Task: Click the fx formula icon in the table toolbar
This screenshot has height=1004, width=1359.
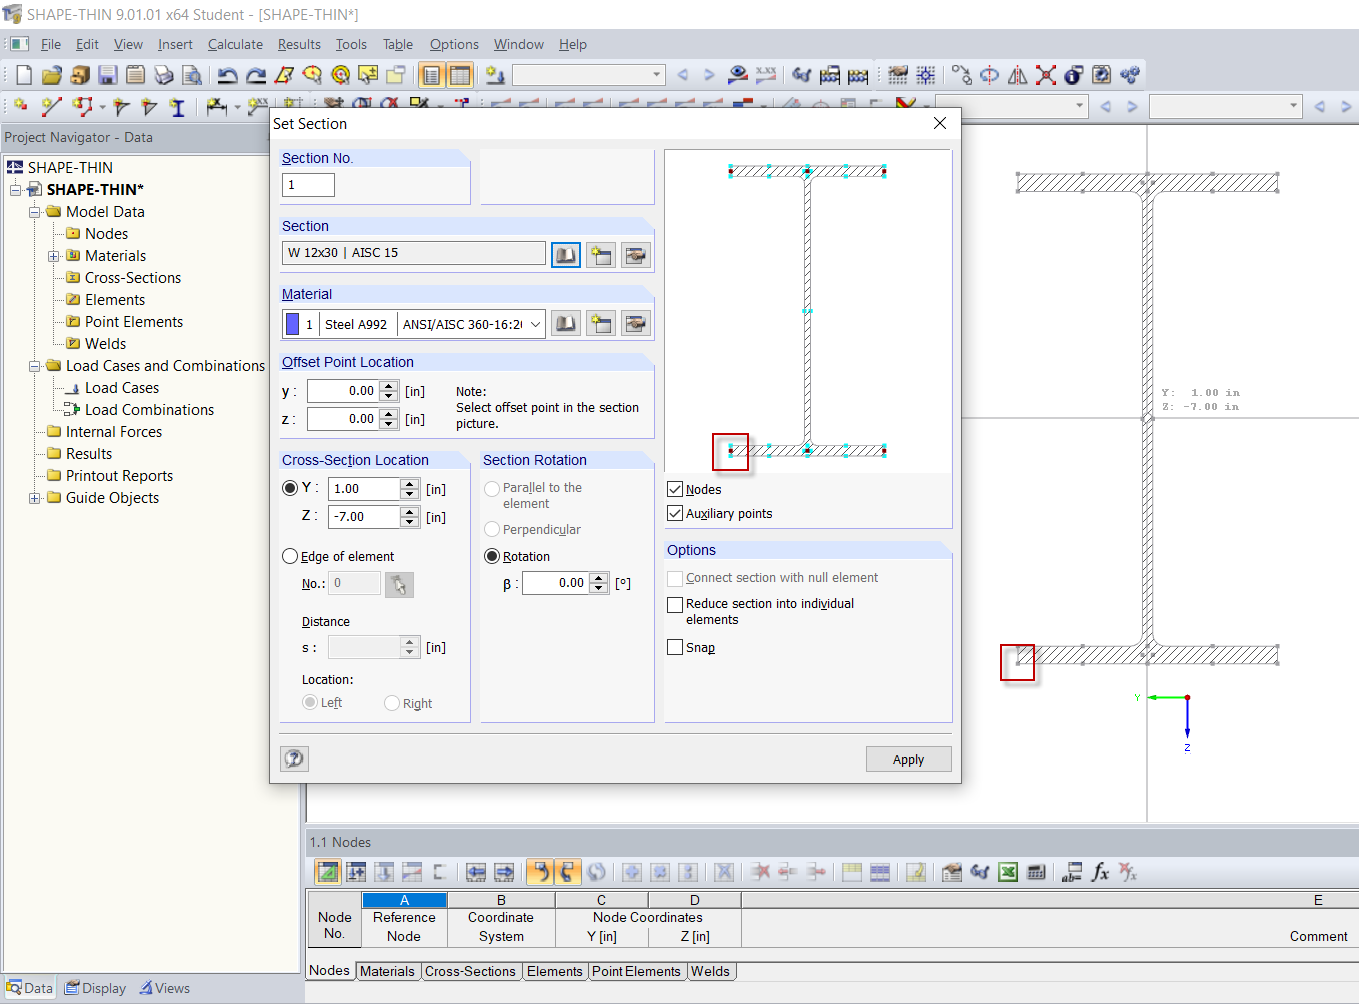Action: (1101, 872)
